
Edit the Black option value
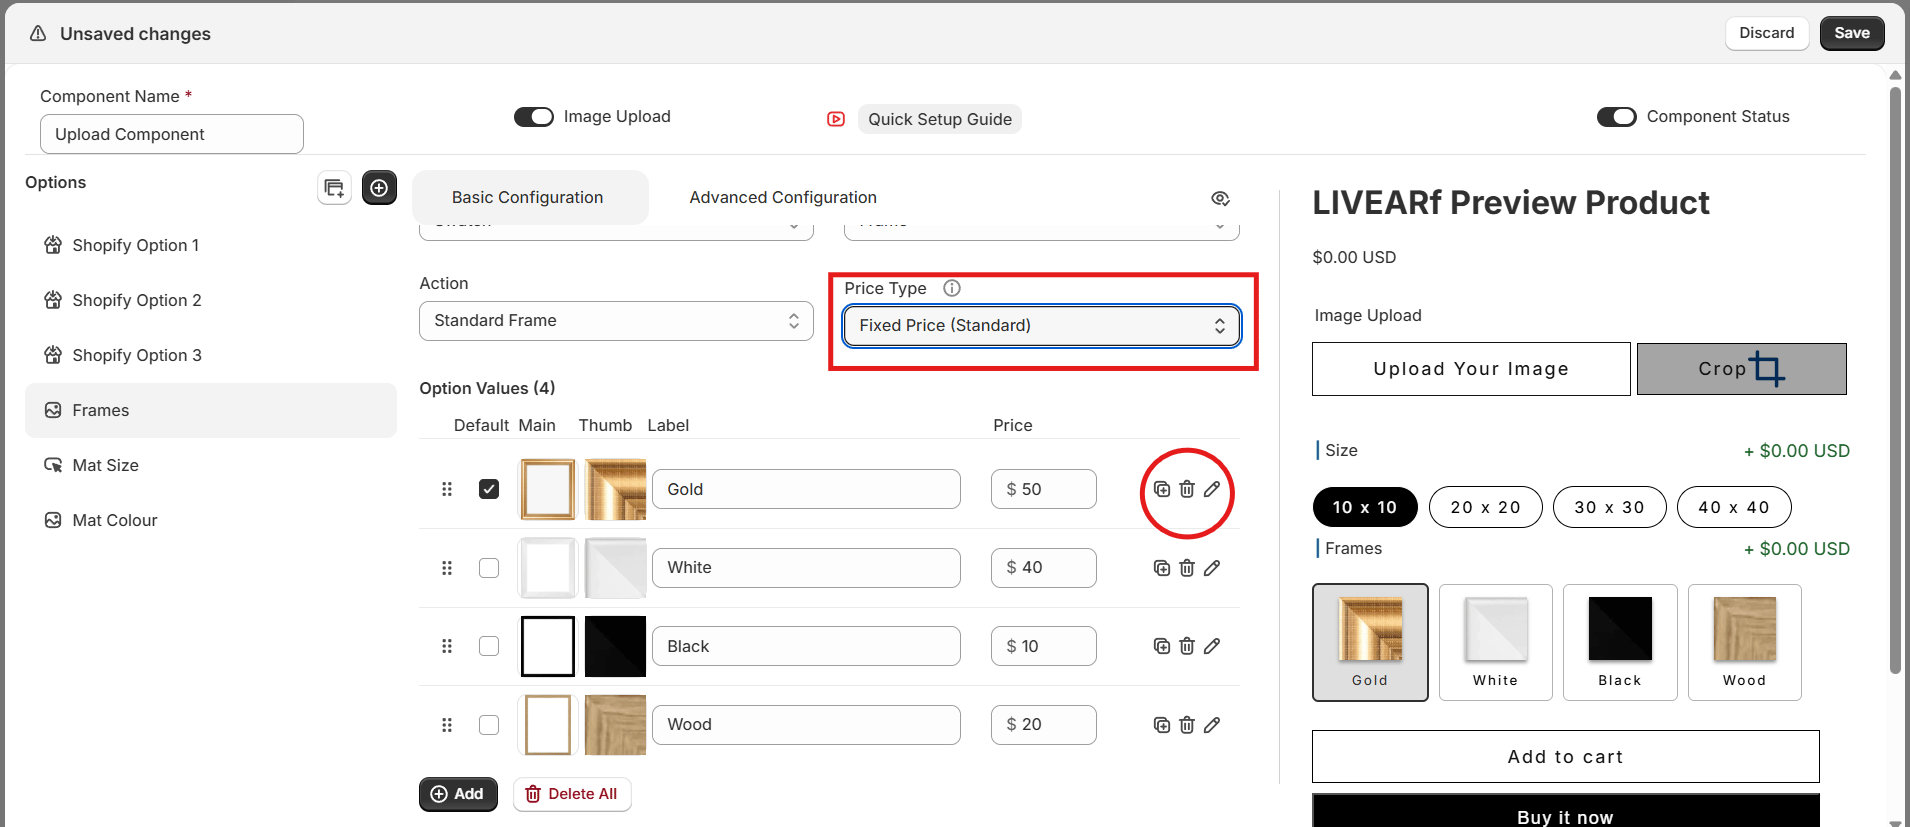(1212, 646)
